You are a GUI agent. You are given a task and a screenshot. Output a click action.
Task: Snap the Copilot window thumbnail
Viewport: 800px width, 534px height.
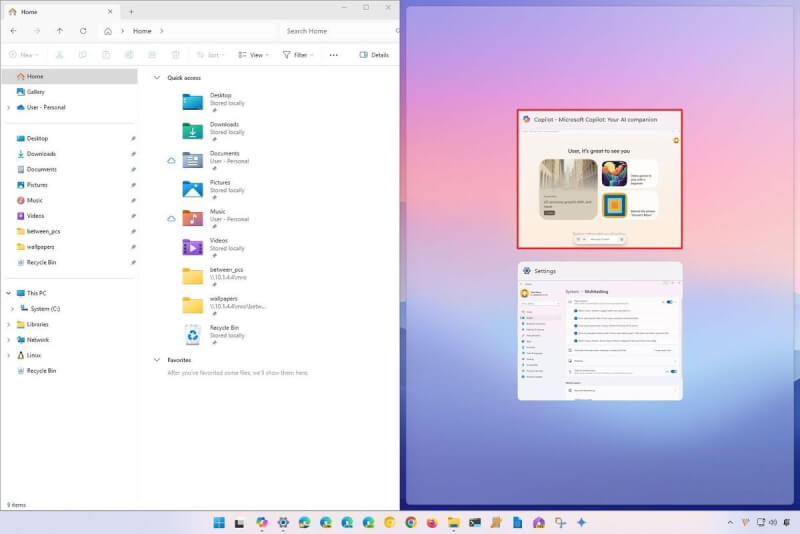point(599,179)
